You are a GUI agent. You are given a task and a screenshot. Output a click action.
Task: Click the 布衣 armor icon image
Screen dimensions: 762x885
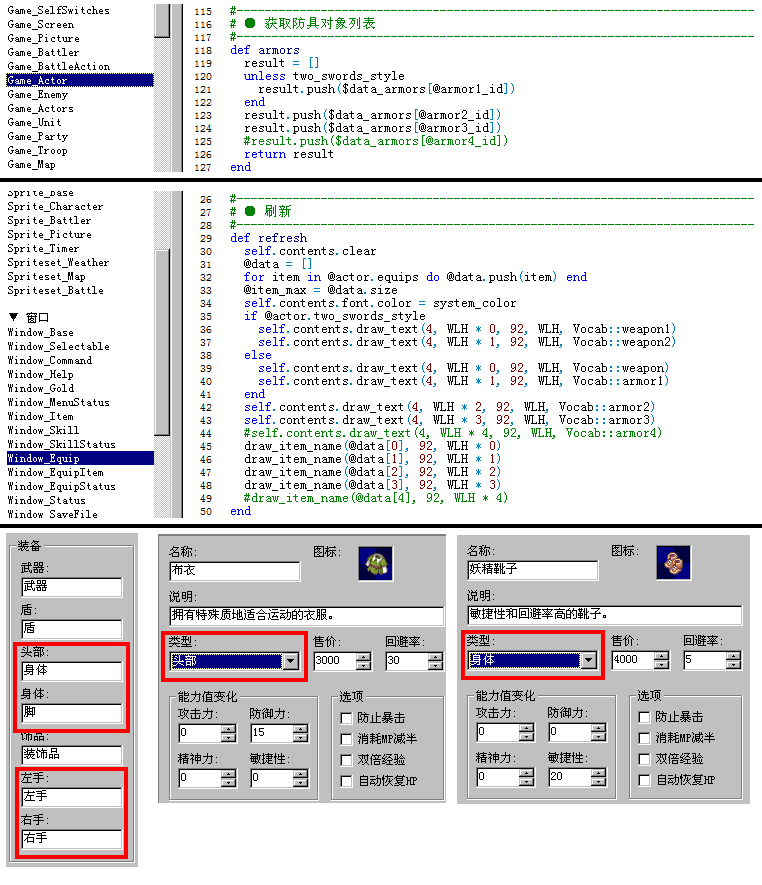(375, 563)
